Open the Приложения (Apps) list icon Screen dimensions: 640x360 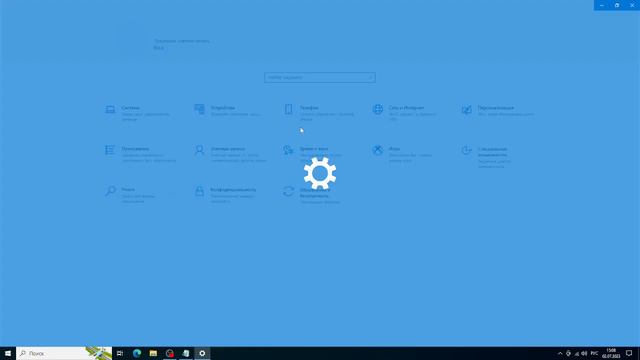pyautogui.click(x=110, y=150)
